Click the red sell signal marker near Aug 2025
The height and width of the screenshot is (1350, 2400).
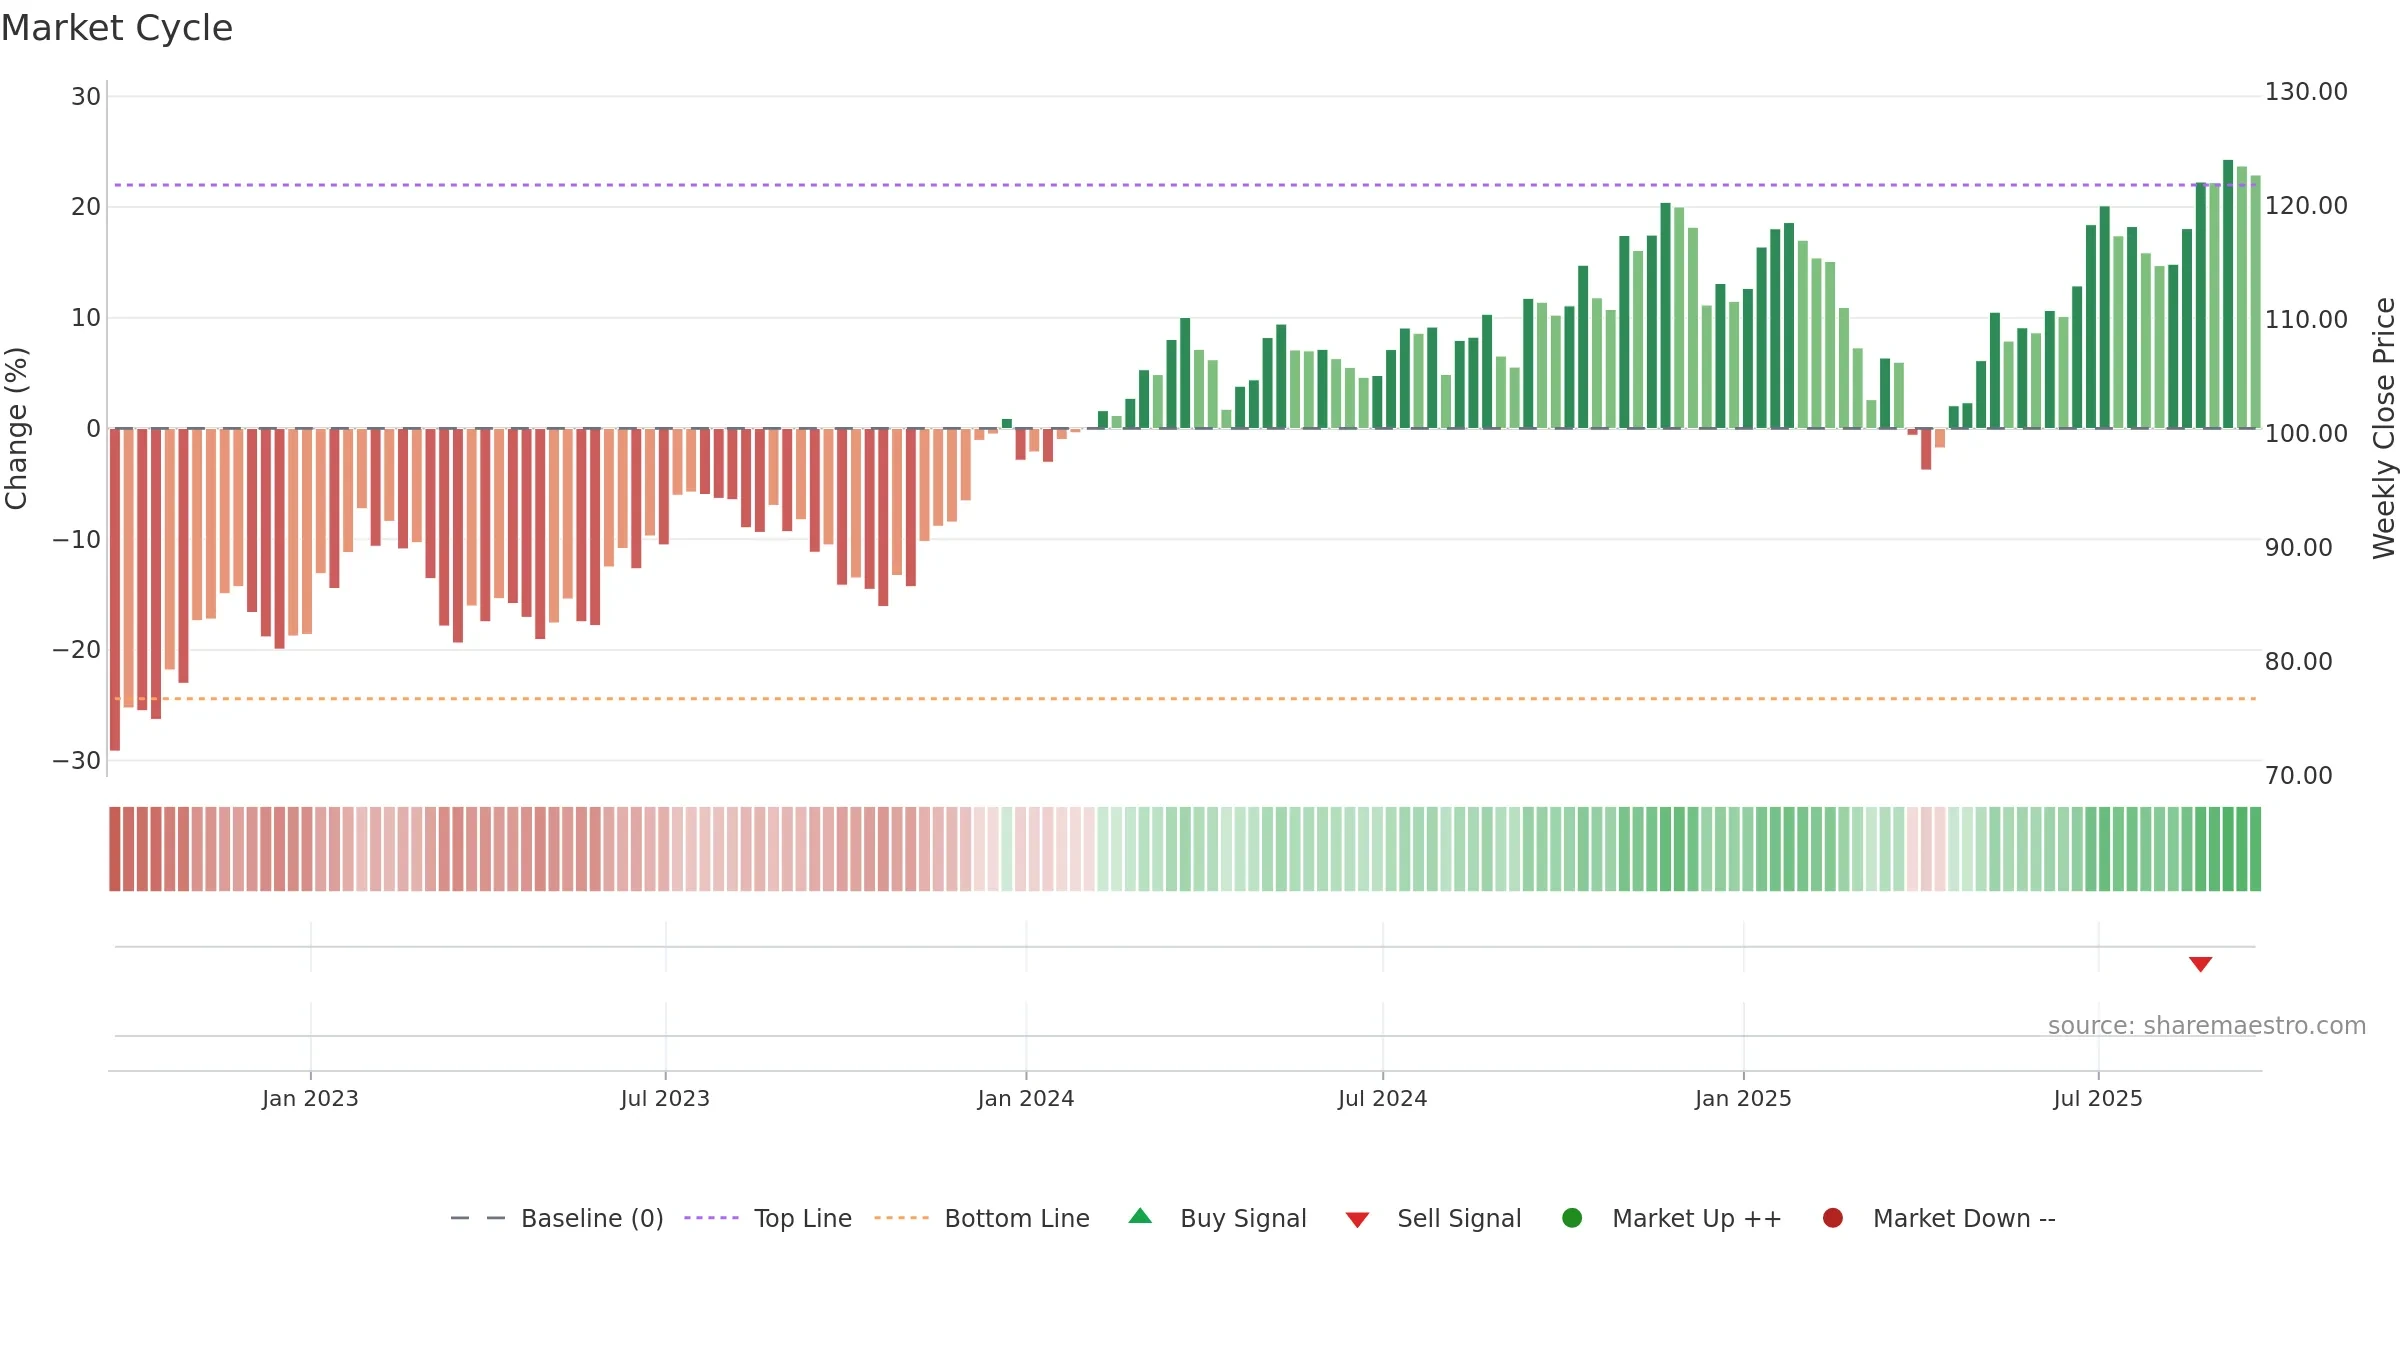(2200, 964)
